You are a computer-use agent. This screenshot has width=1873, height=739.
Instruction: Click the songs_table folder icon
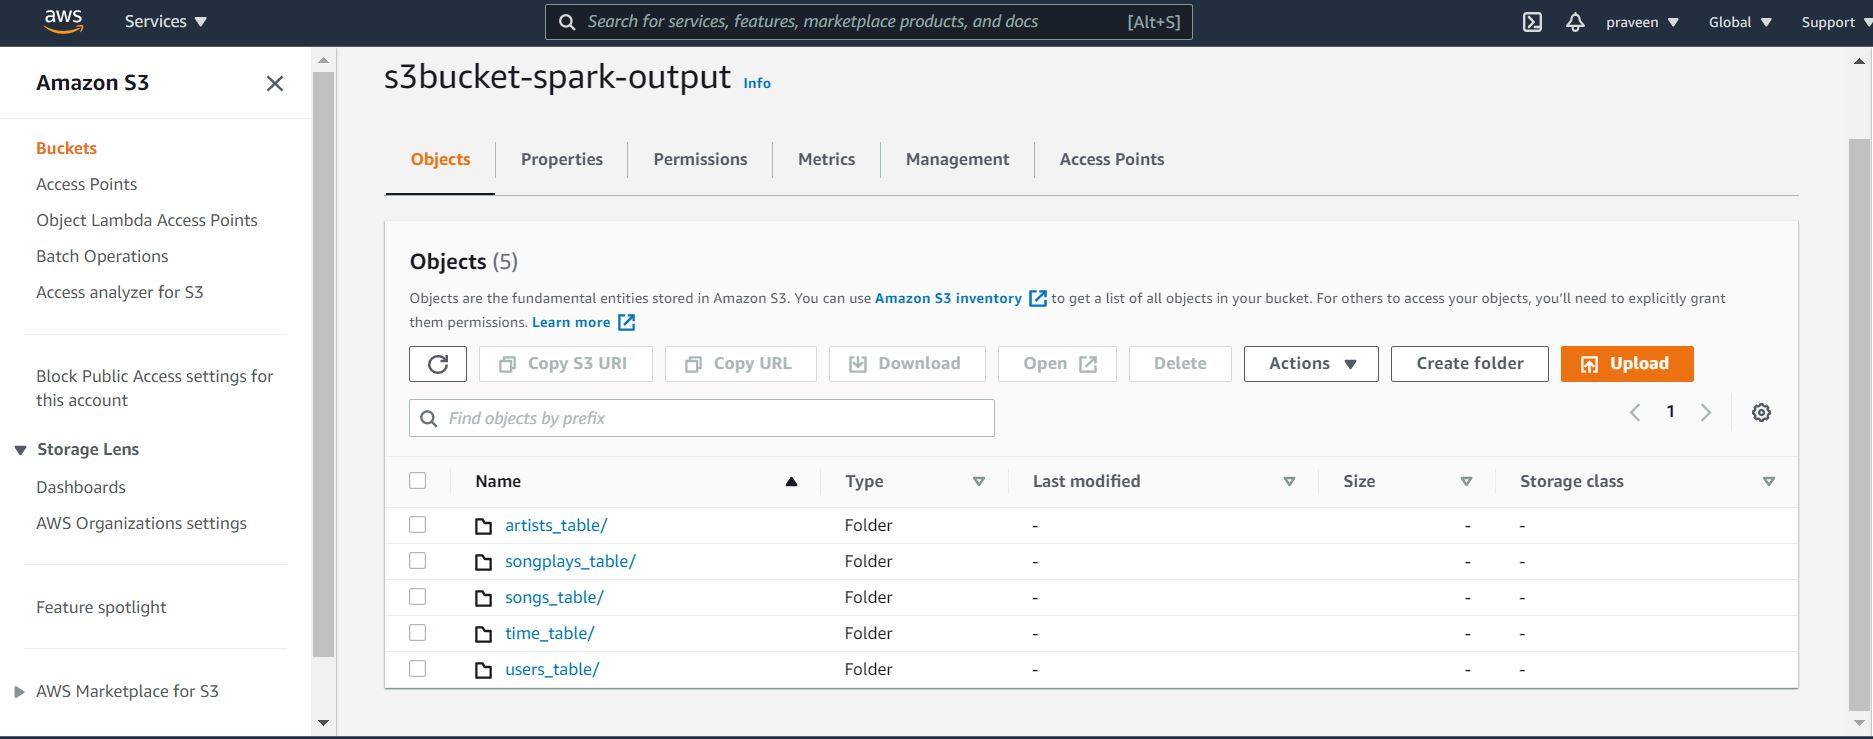(x=483, y=598)
